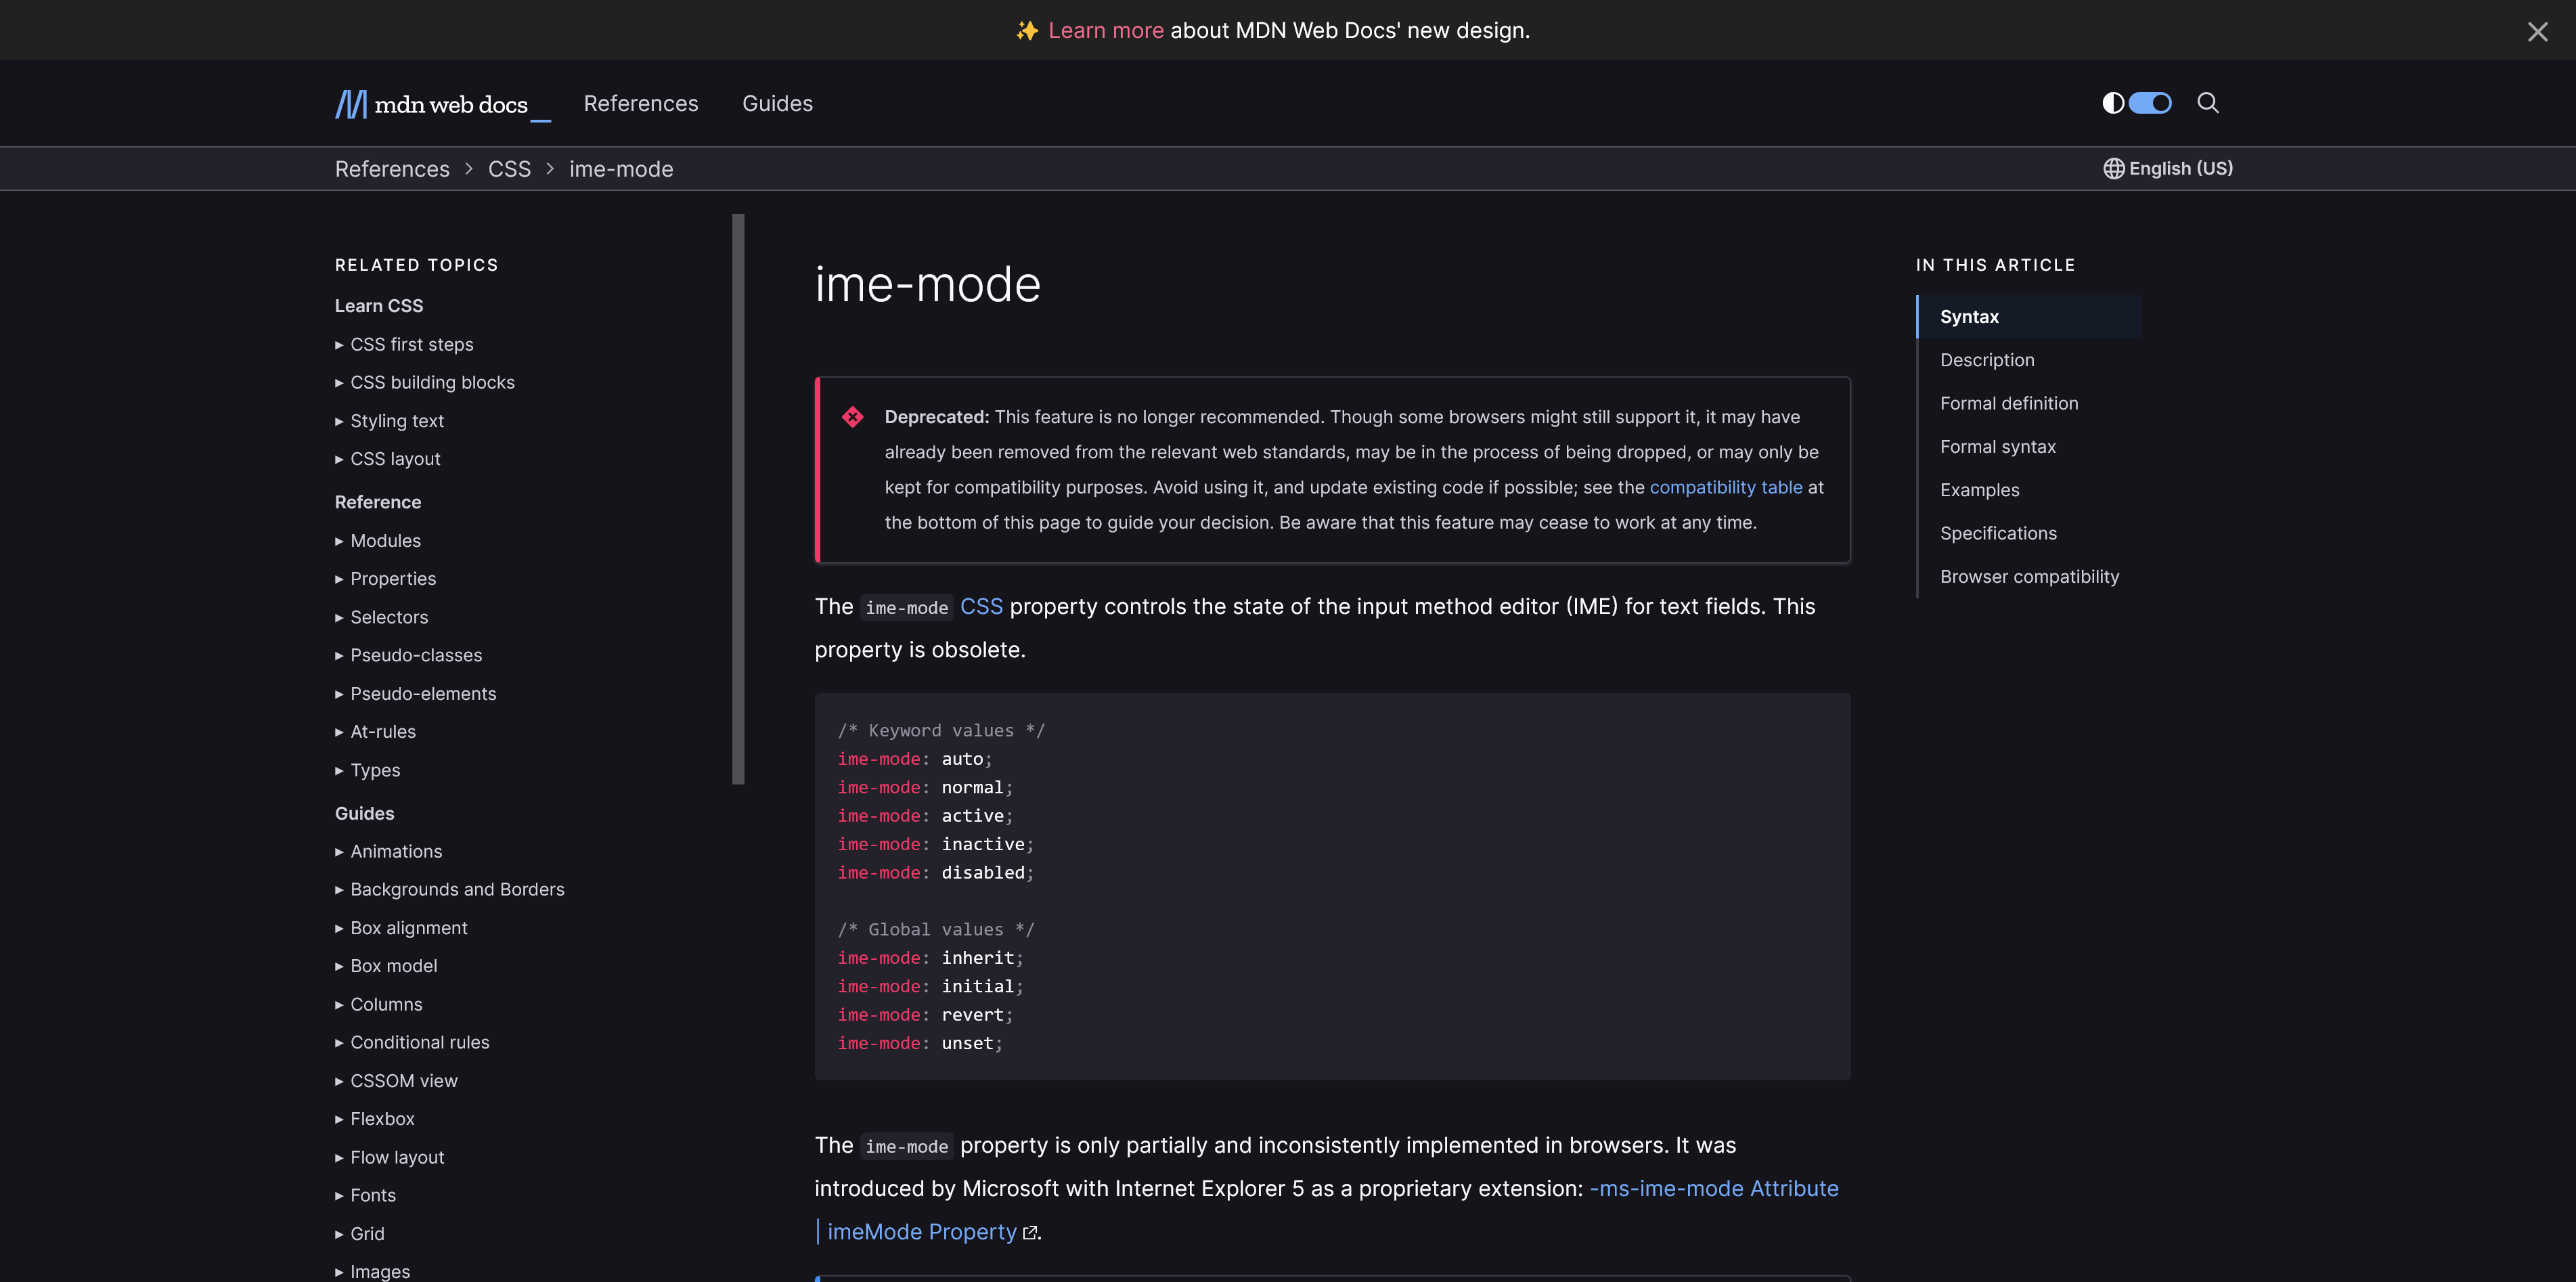Viewport: 2576px width, 1282px height.
Task: Click the globe icon beside English (US)
Action: pyautogui.click(x=2113, y=168)
